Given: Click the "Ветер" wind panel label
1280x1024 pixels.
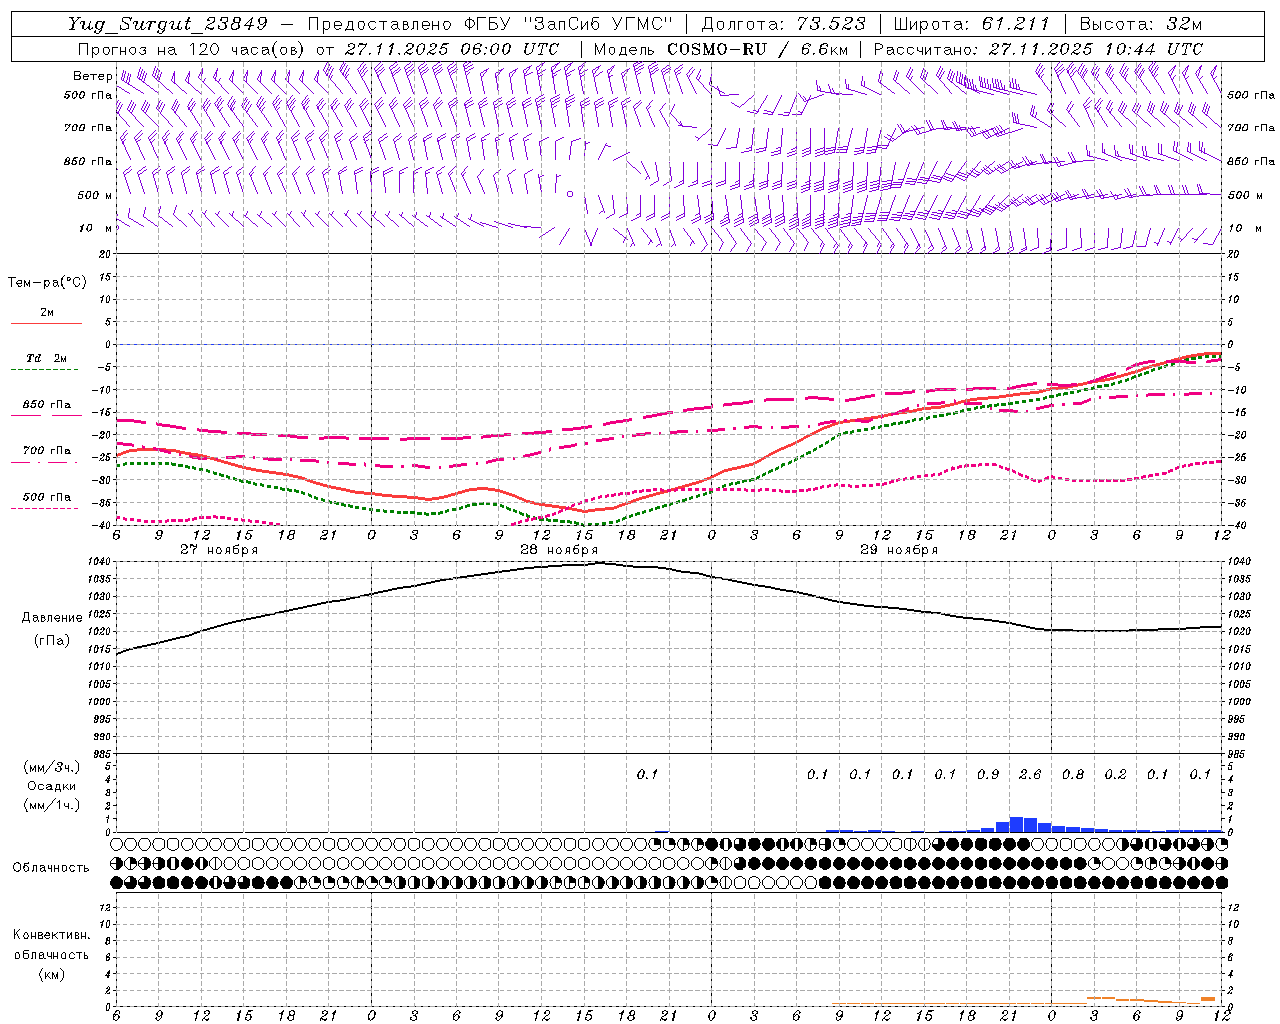Looking at the screenshot, I should click(x=92, y=76).
